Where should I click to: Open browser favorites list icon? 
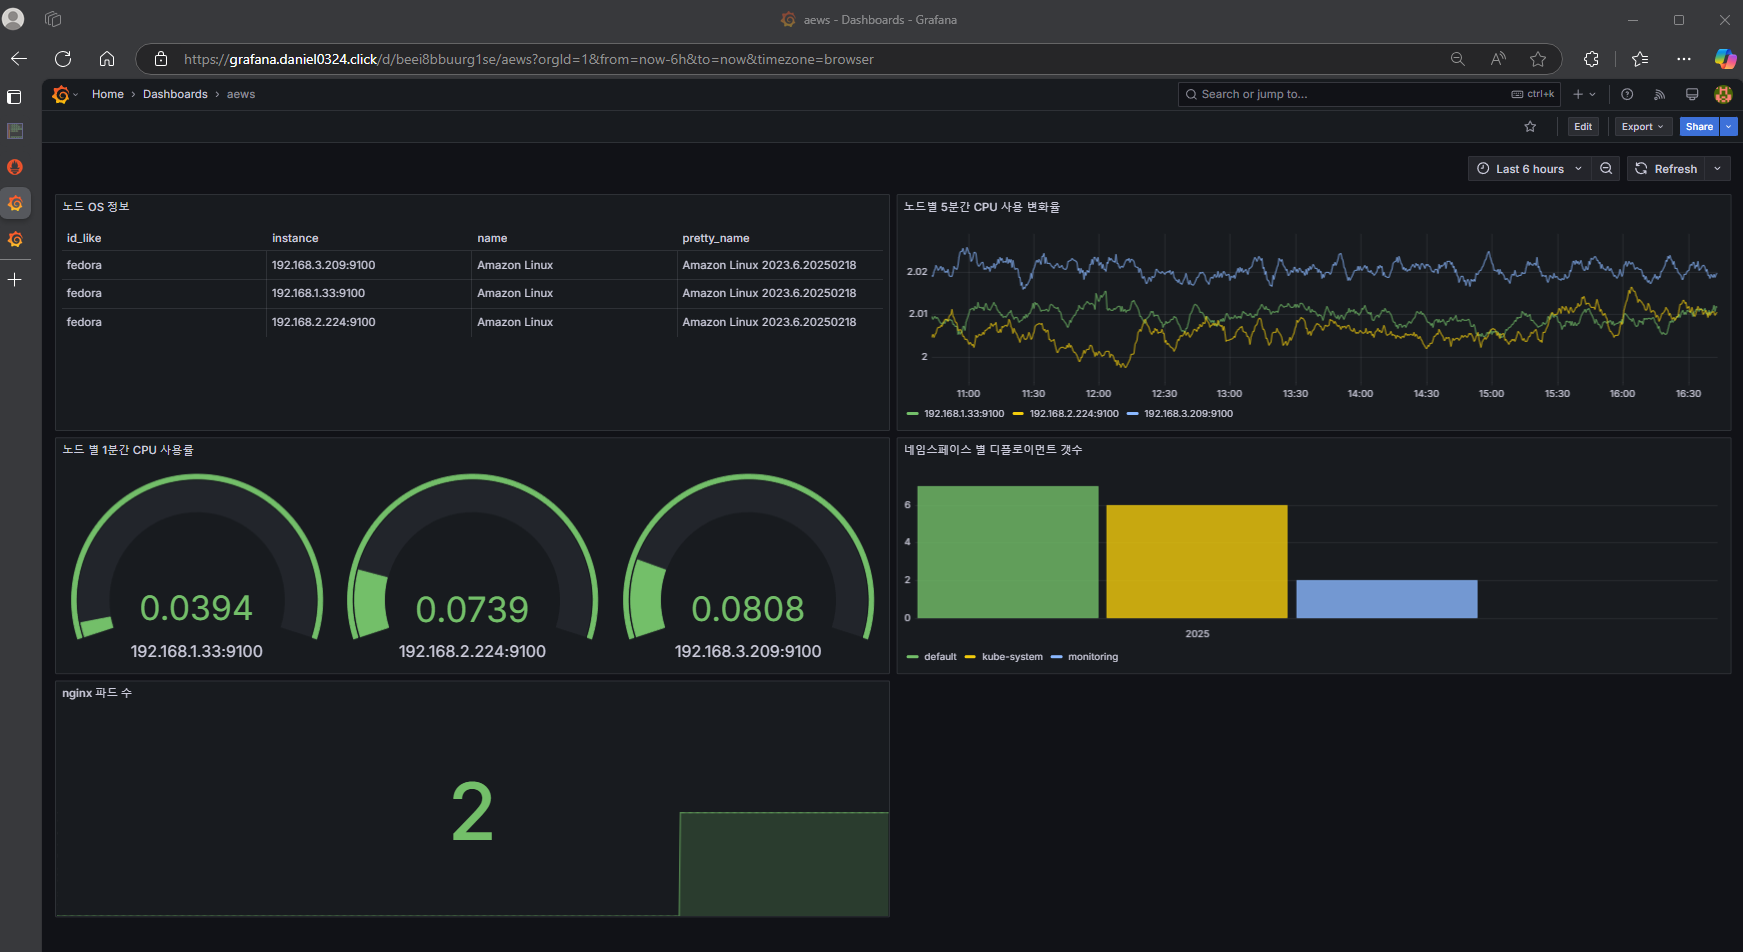[1640, 59]
